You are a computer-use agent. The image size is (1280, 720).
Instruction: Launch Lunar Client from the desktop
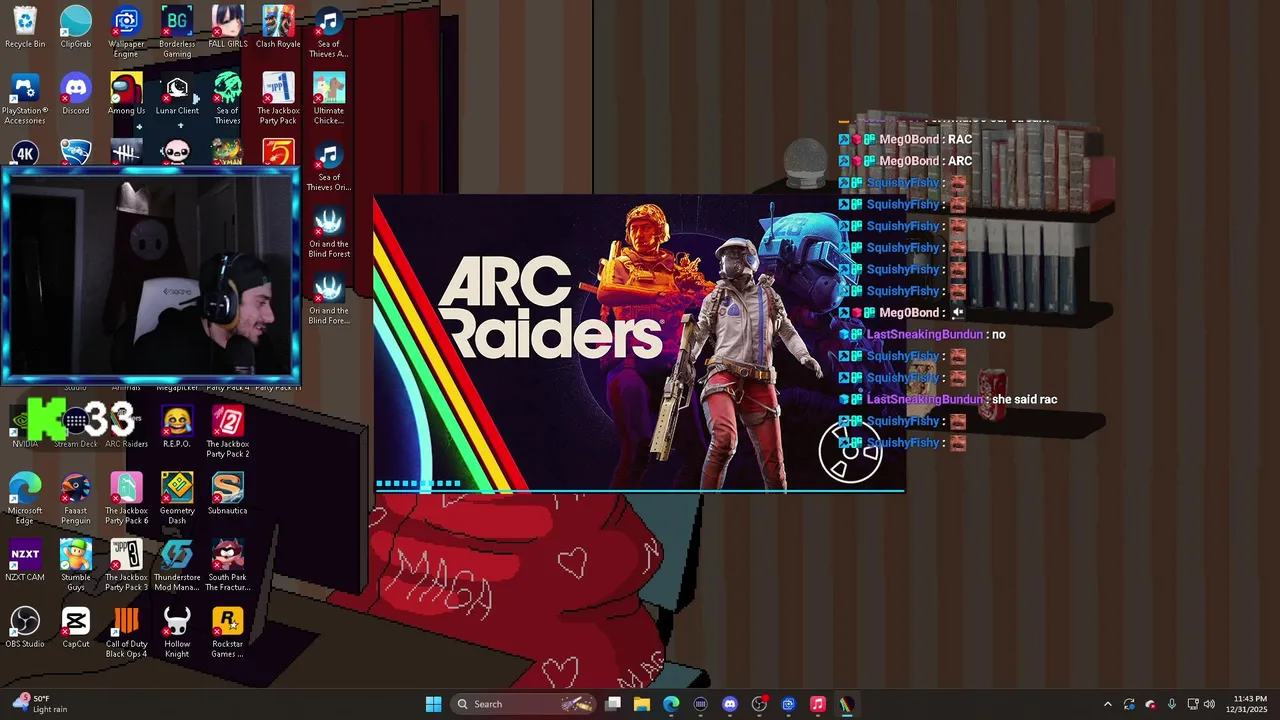(177, 95)
